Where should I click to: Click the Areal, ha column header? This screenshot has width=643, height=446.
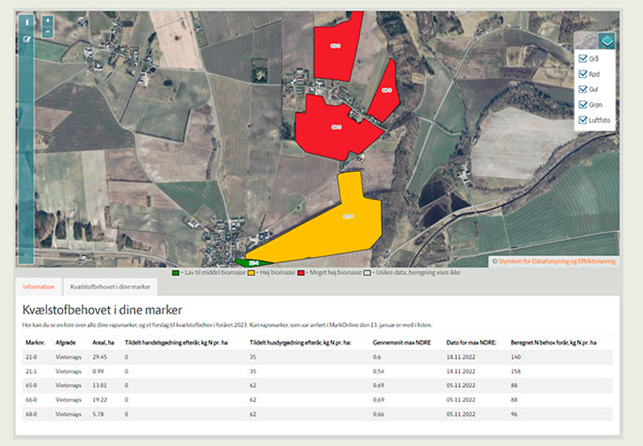coord(104,342)
